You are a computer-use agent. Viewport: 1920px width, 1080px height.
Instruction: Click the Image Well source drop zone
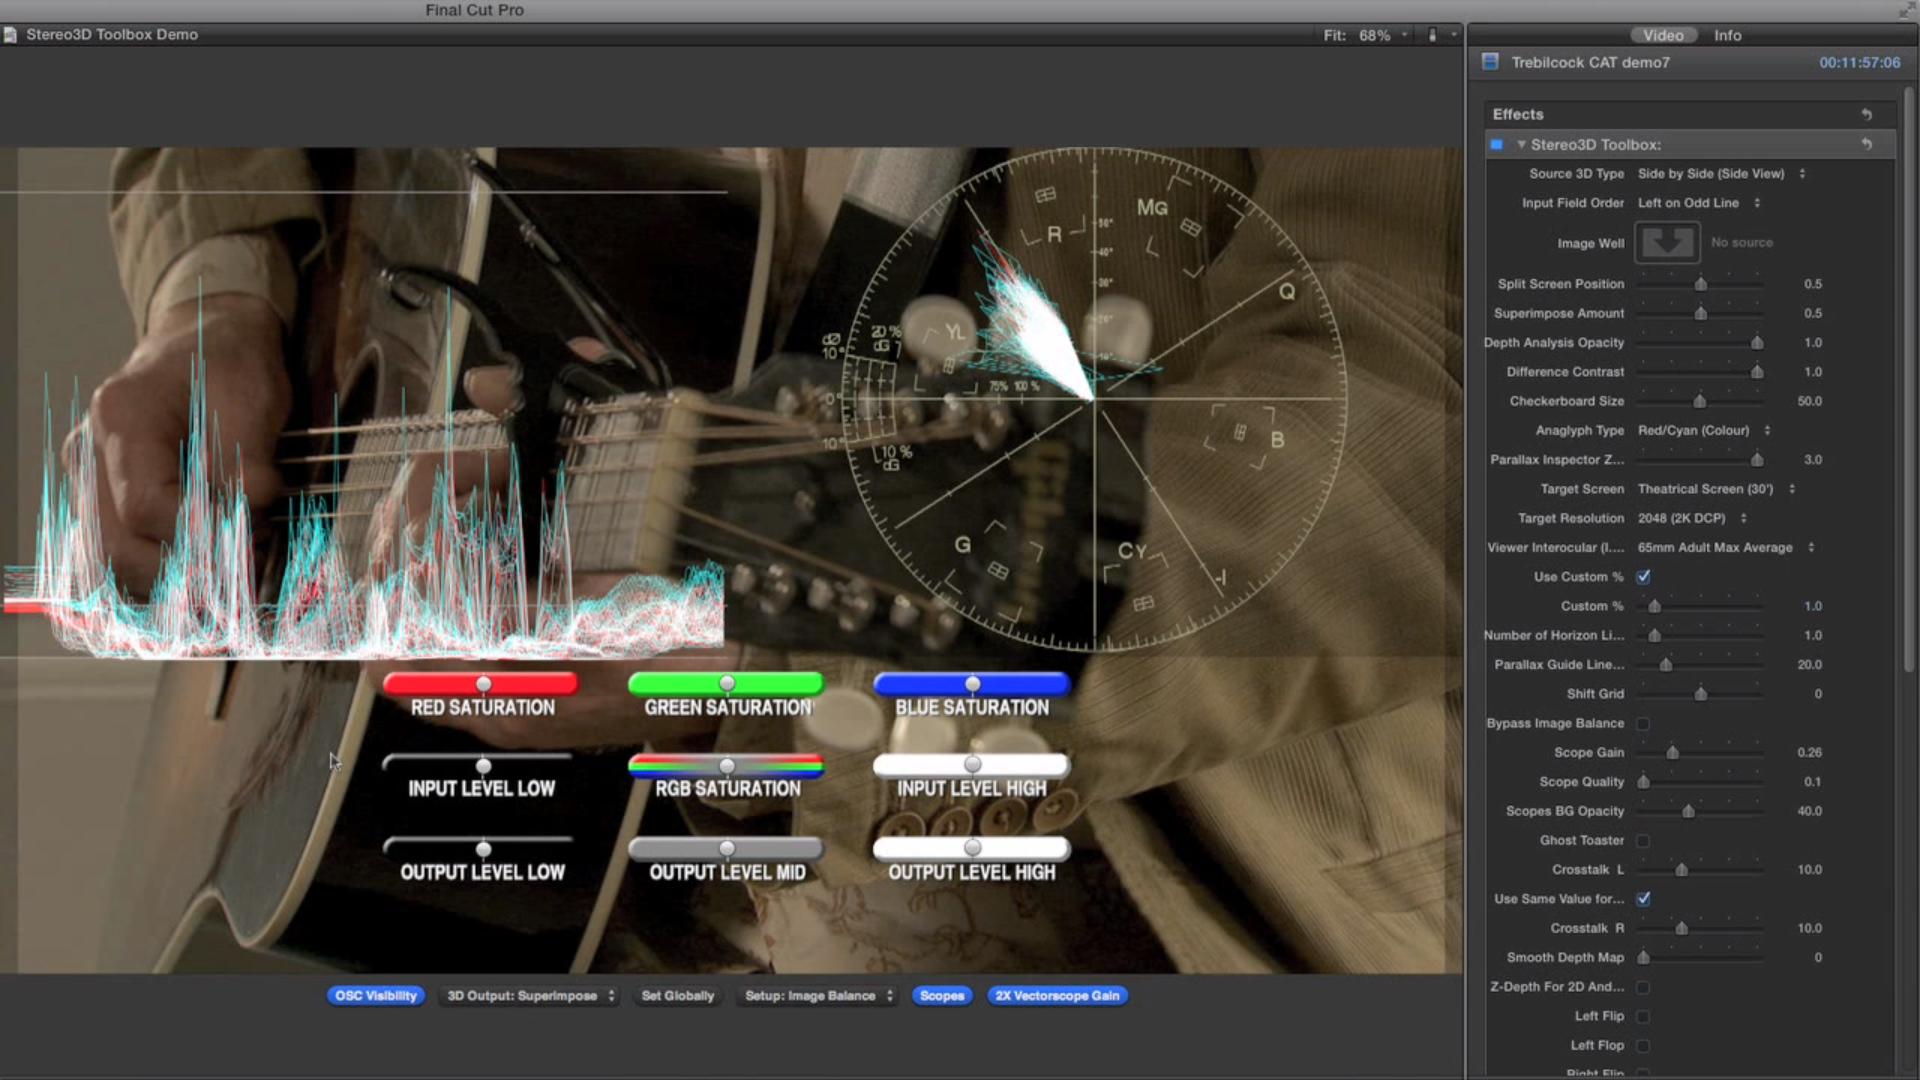point(1667,243)
